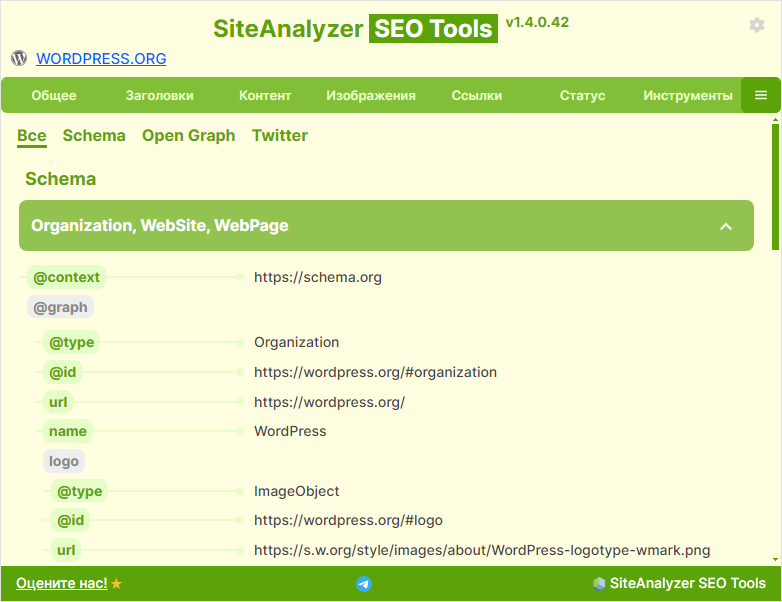Open the Telegram icon in footer

[x=364, y=584]
